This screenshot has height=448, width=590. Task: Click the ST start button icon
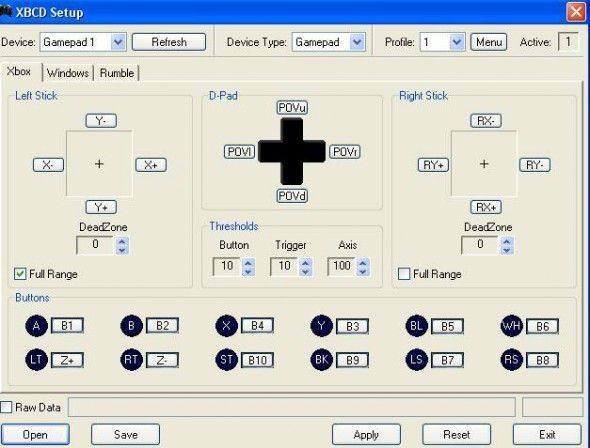tap(227, 360)
